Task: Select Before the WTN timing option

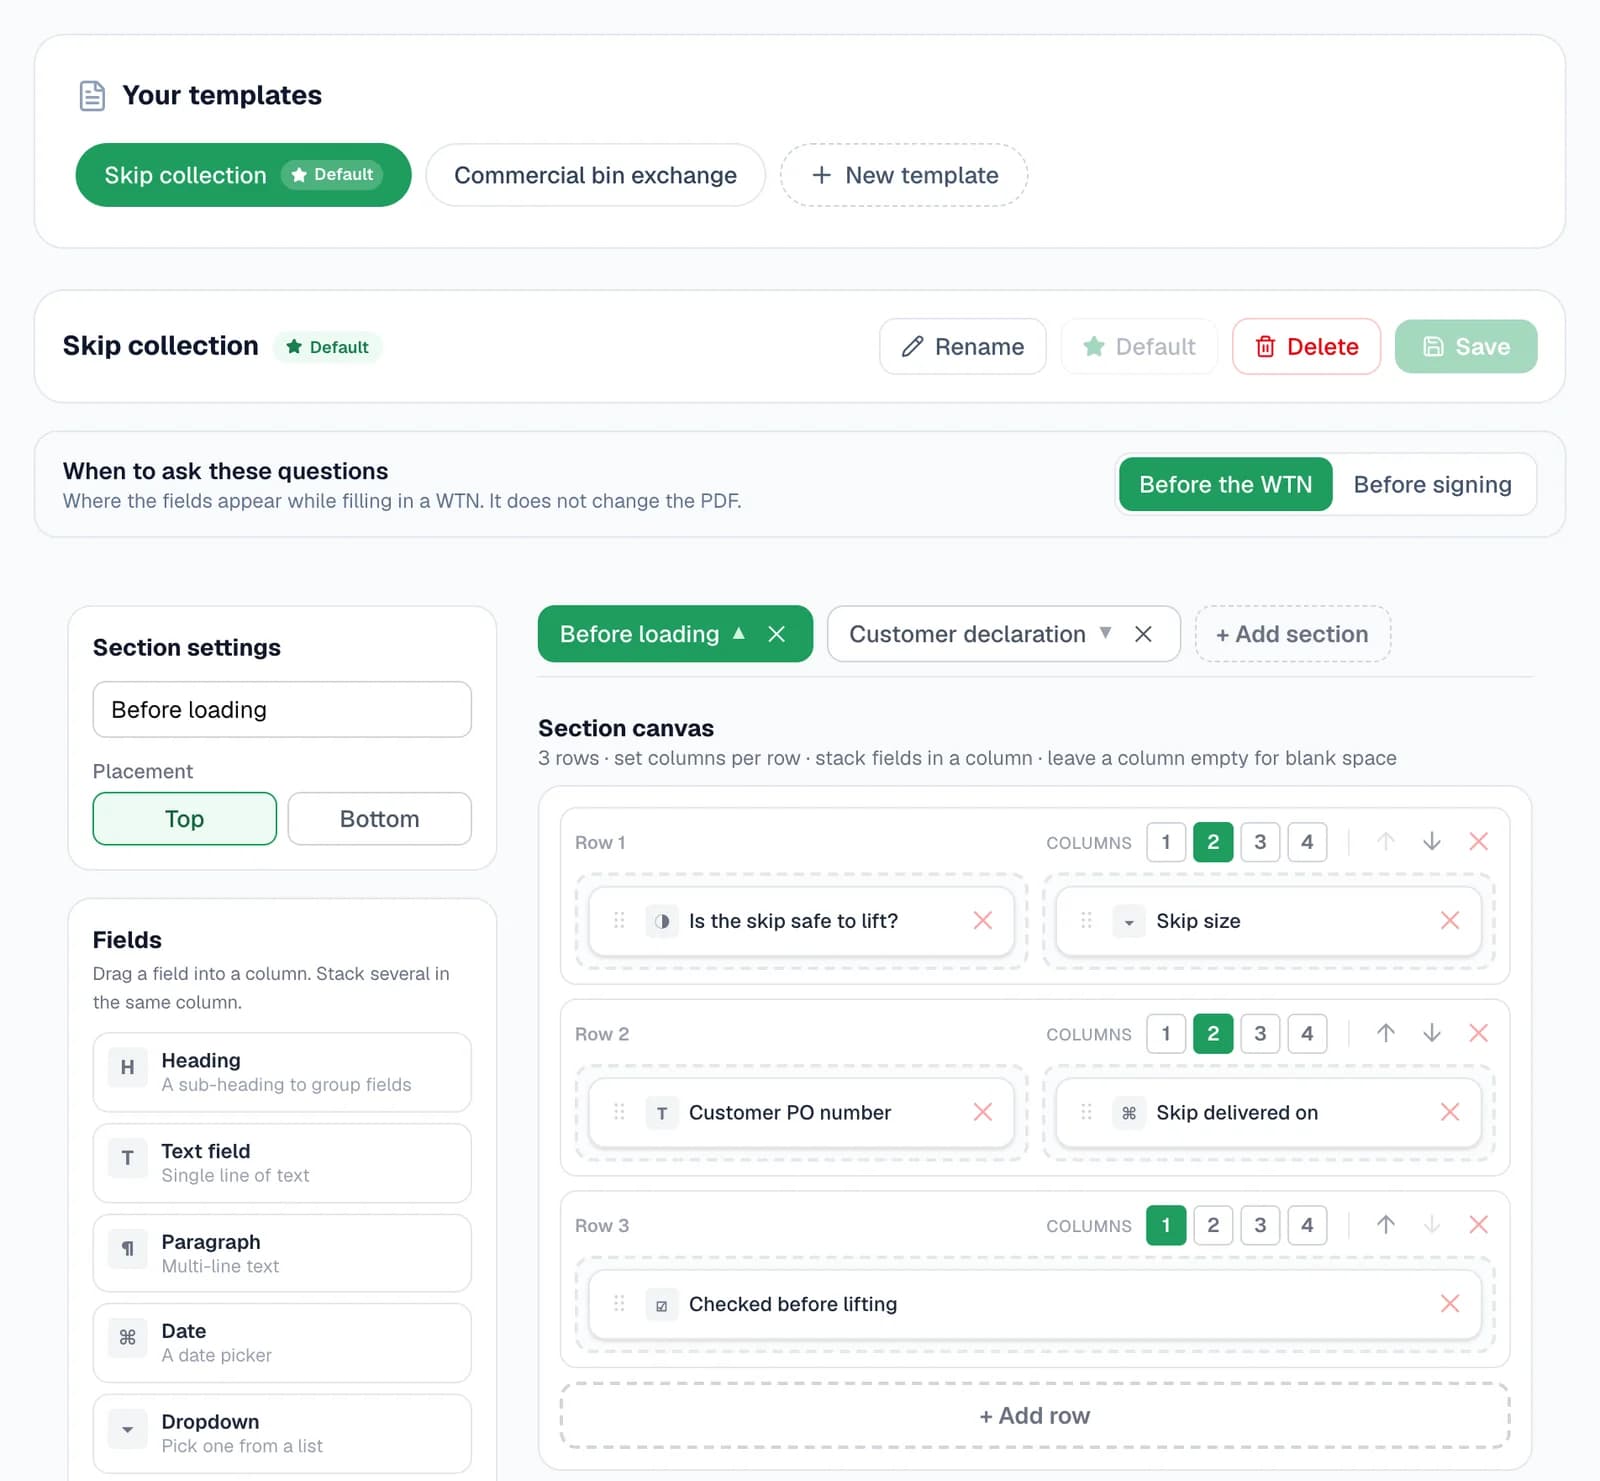Action: tap(1225, 484)
